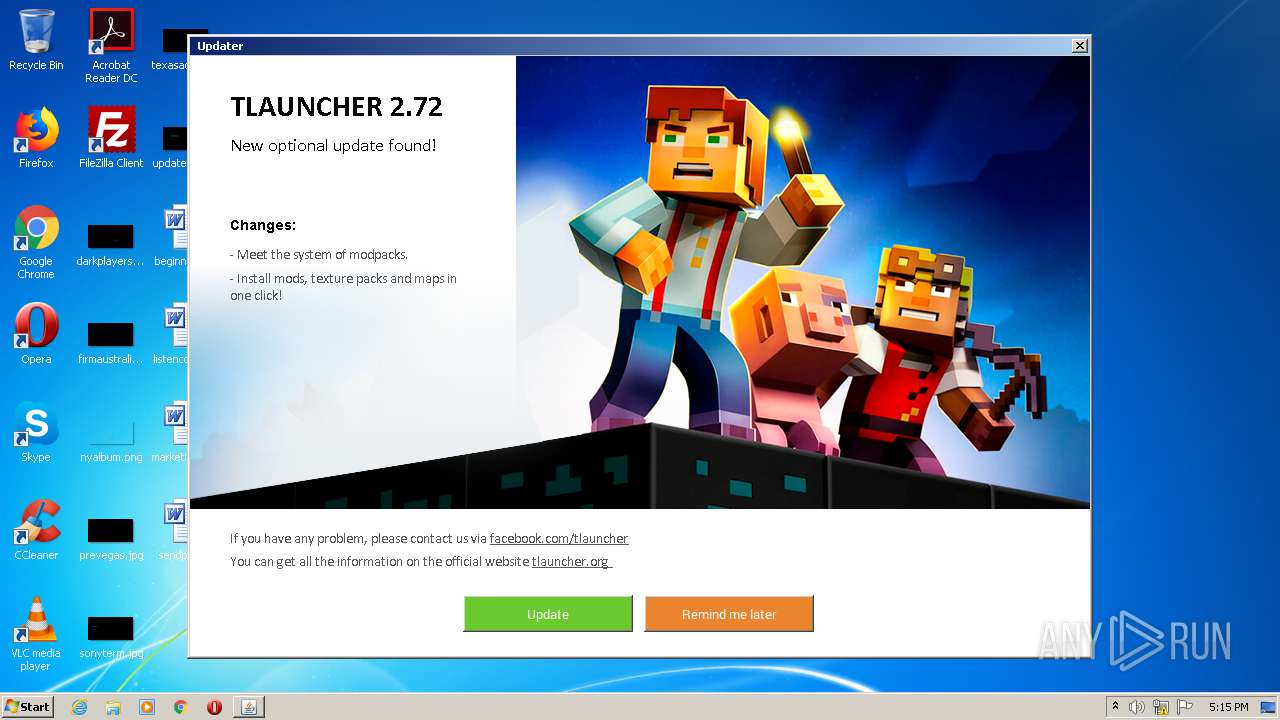Click the green Update button
This screenshot has height=720, width=1280.
coord(548,614)
